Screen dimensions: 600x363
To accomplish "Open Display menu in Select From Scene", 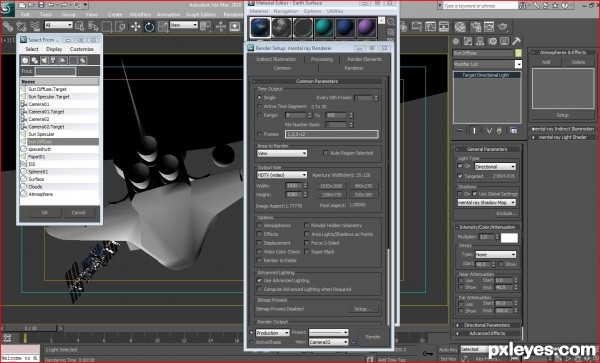I will (x=54, y=49).
